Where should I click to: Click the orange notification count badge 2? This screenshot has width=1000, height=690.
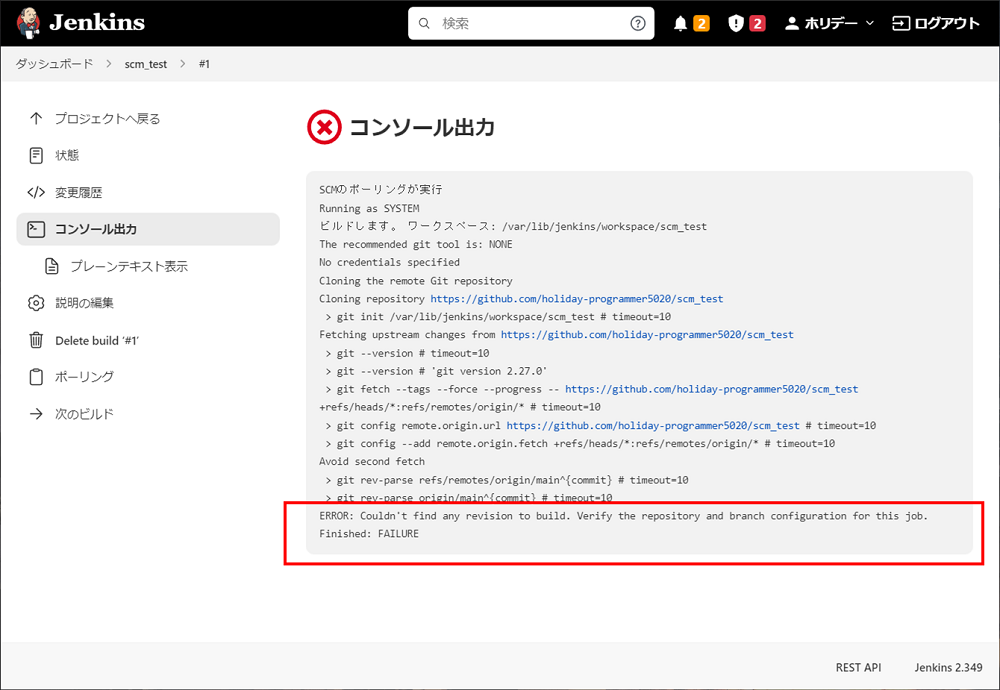pyautogui.click(x=701, y=24)
